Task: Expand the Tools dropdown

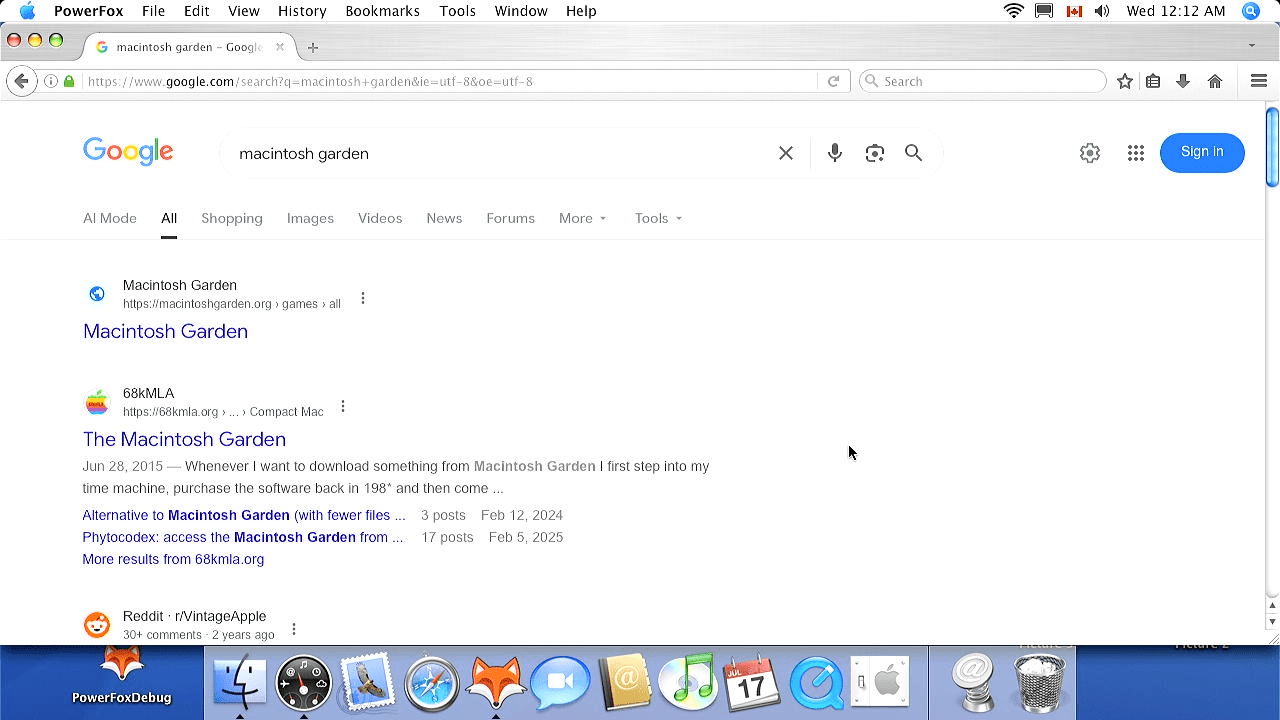Action: coord(658,218)
